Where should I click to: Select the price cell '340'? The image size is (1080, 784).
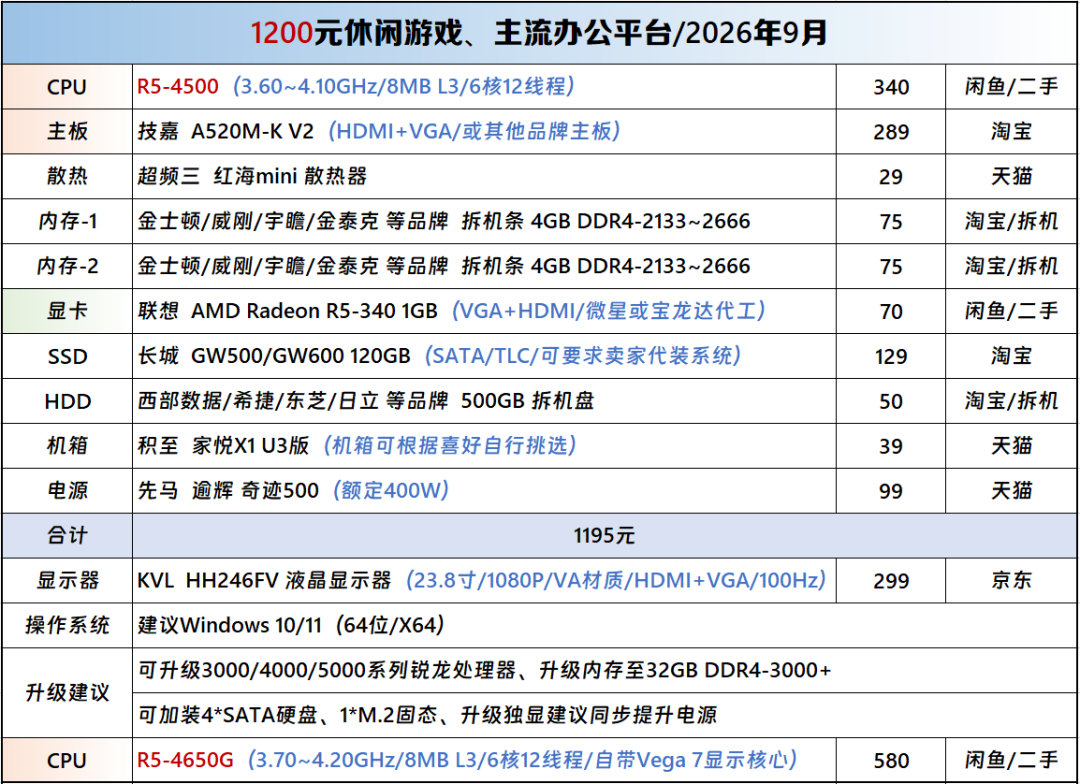click(891, 87)
